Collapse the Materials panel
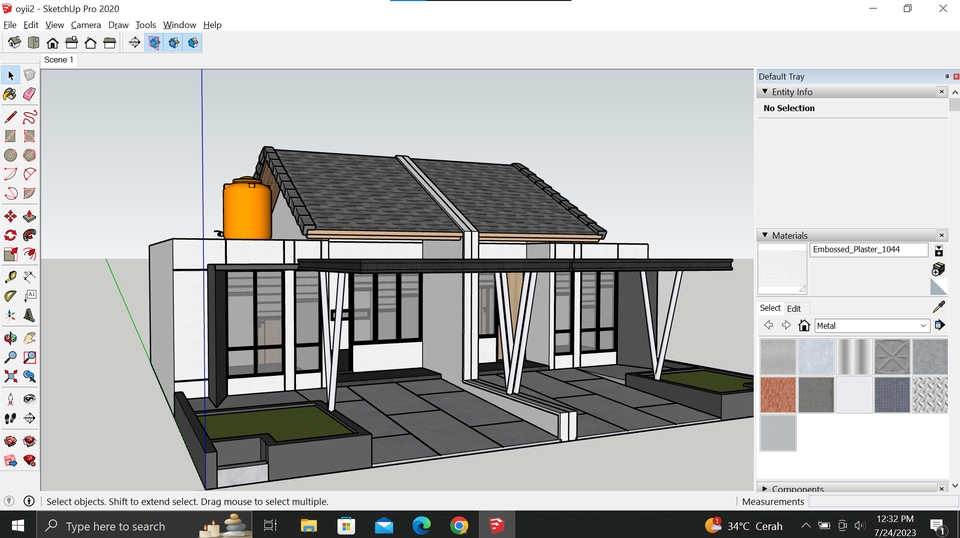Screen dimensions: 960x538 tap(765, 235)
